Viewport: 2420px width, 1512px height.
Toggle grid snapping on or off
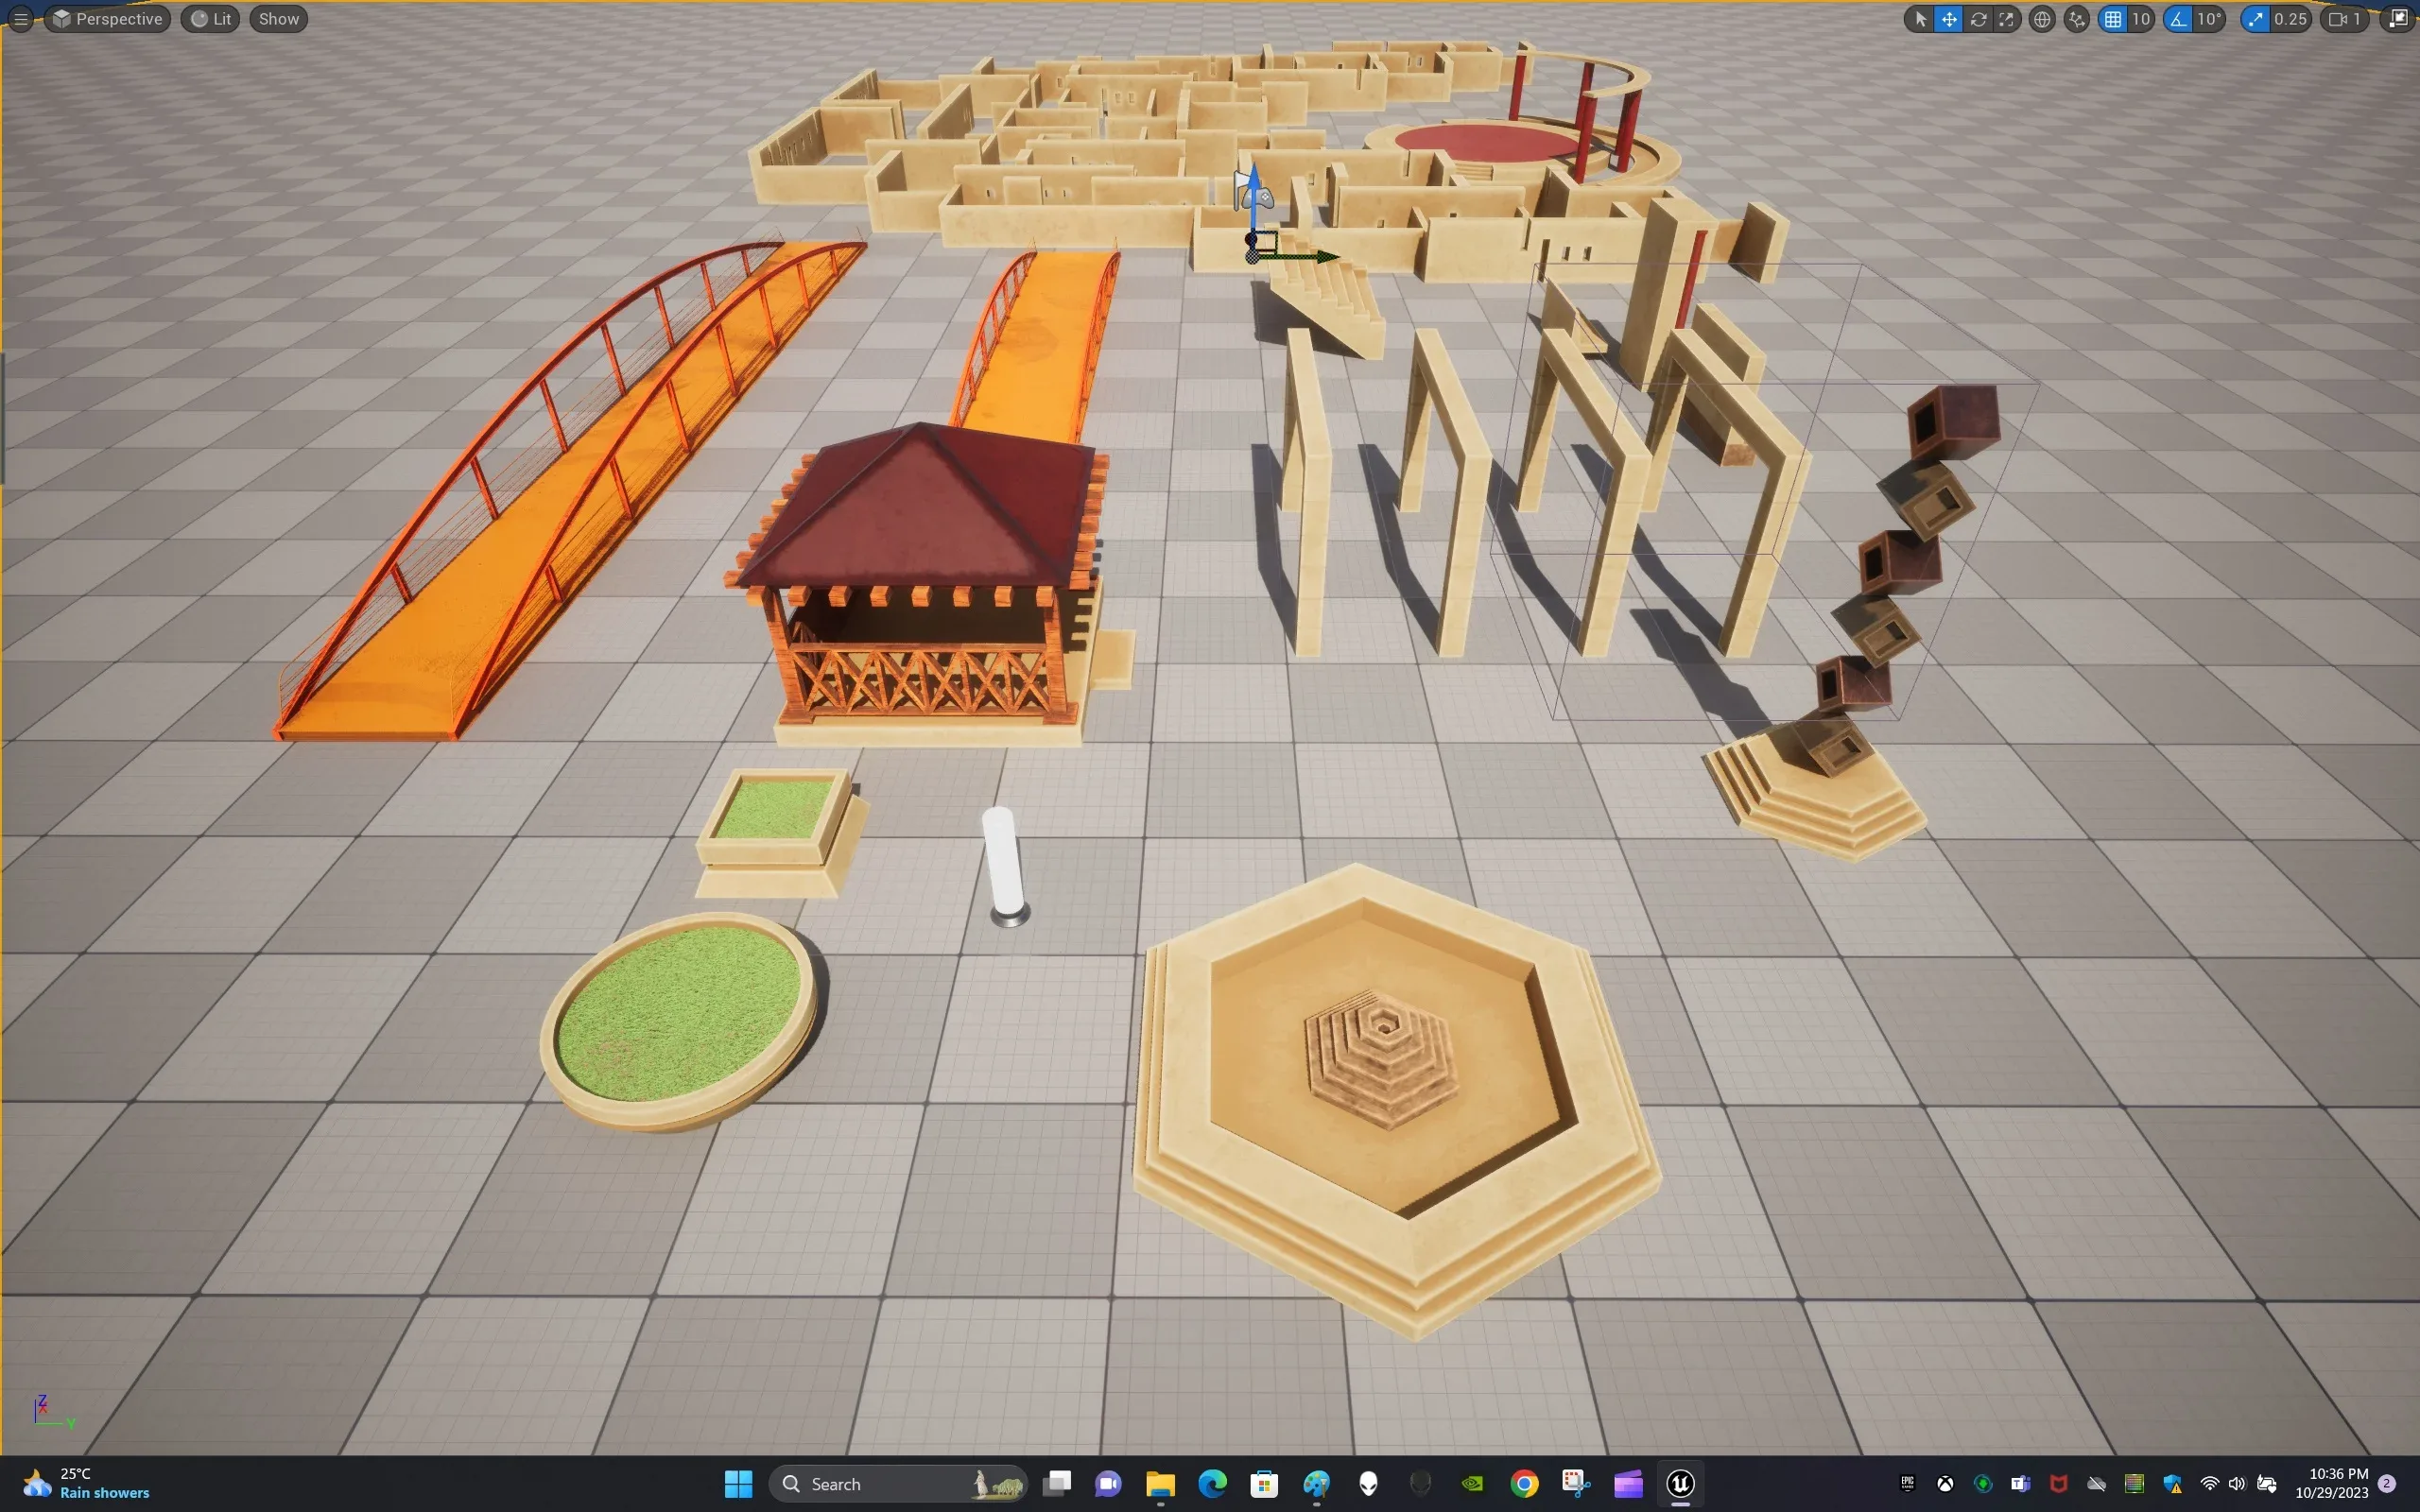[2113, 19]
